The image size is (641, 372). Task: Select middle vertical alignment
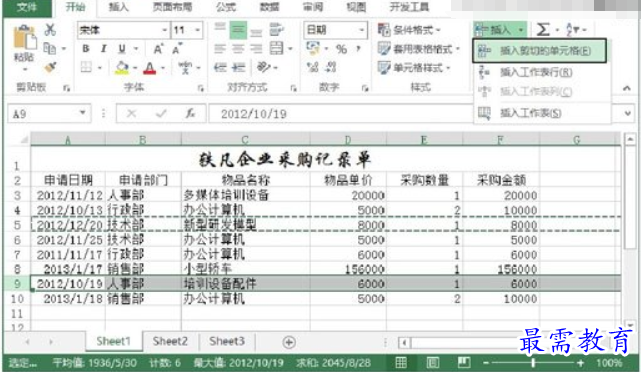pos(238,30)
